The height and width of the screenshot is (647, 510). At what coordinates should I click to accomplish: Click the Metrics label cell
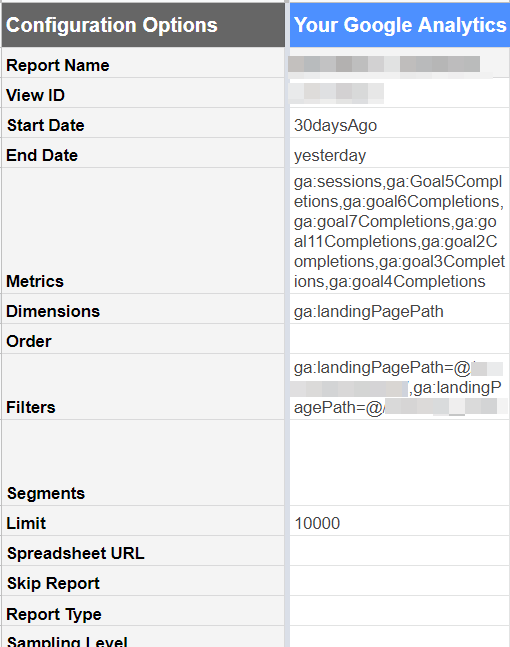click(x=143, y=231)
